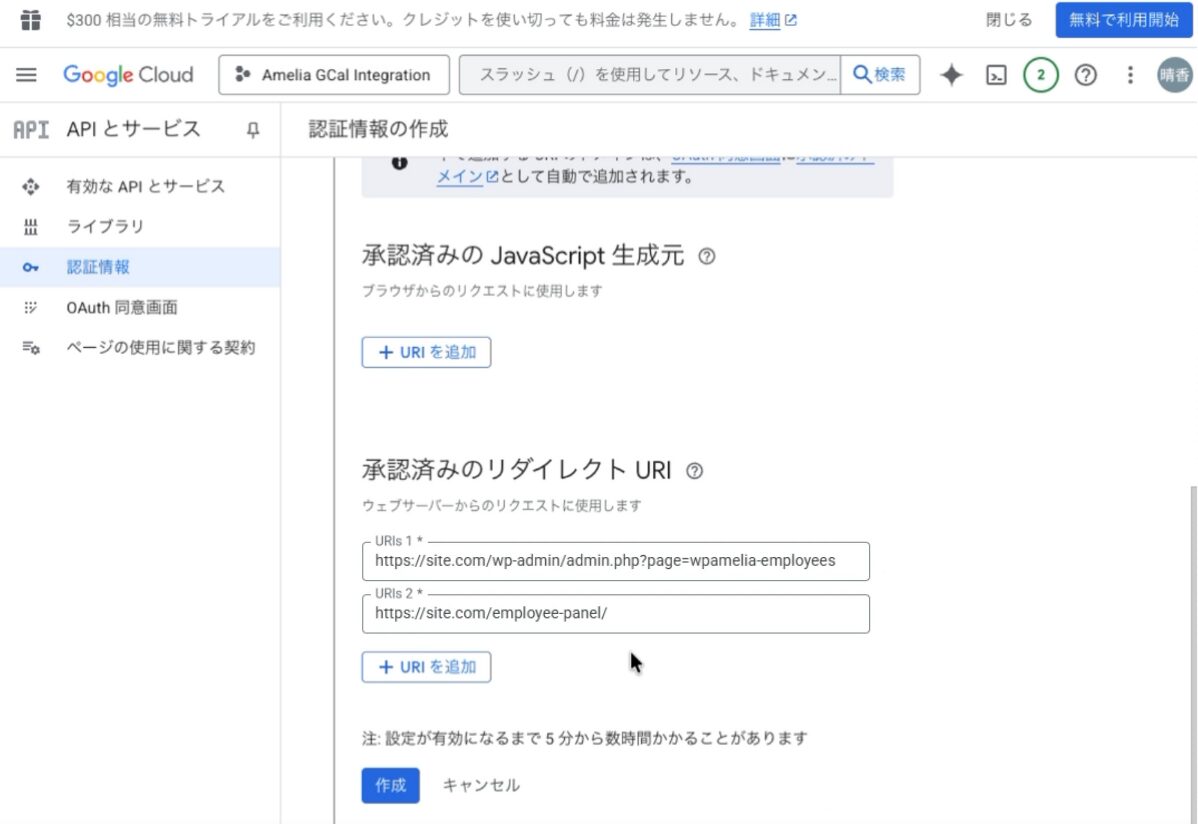Click help icon beside JavaScript 生成元

click(x=707, y=257)
